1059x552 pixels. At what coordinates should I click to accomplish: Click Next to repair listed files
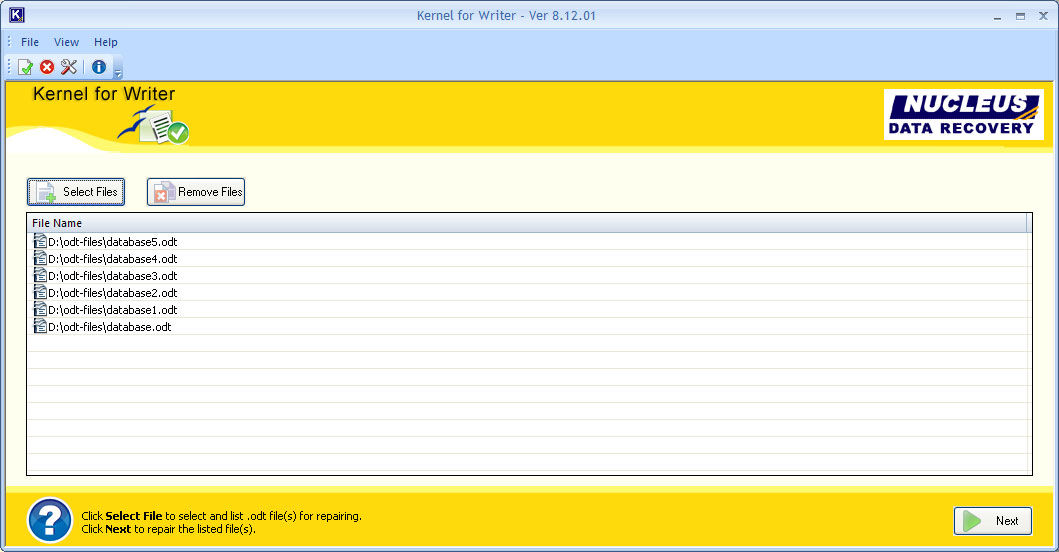tap(993, 521)
